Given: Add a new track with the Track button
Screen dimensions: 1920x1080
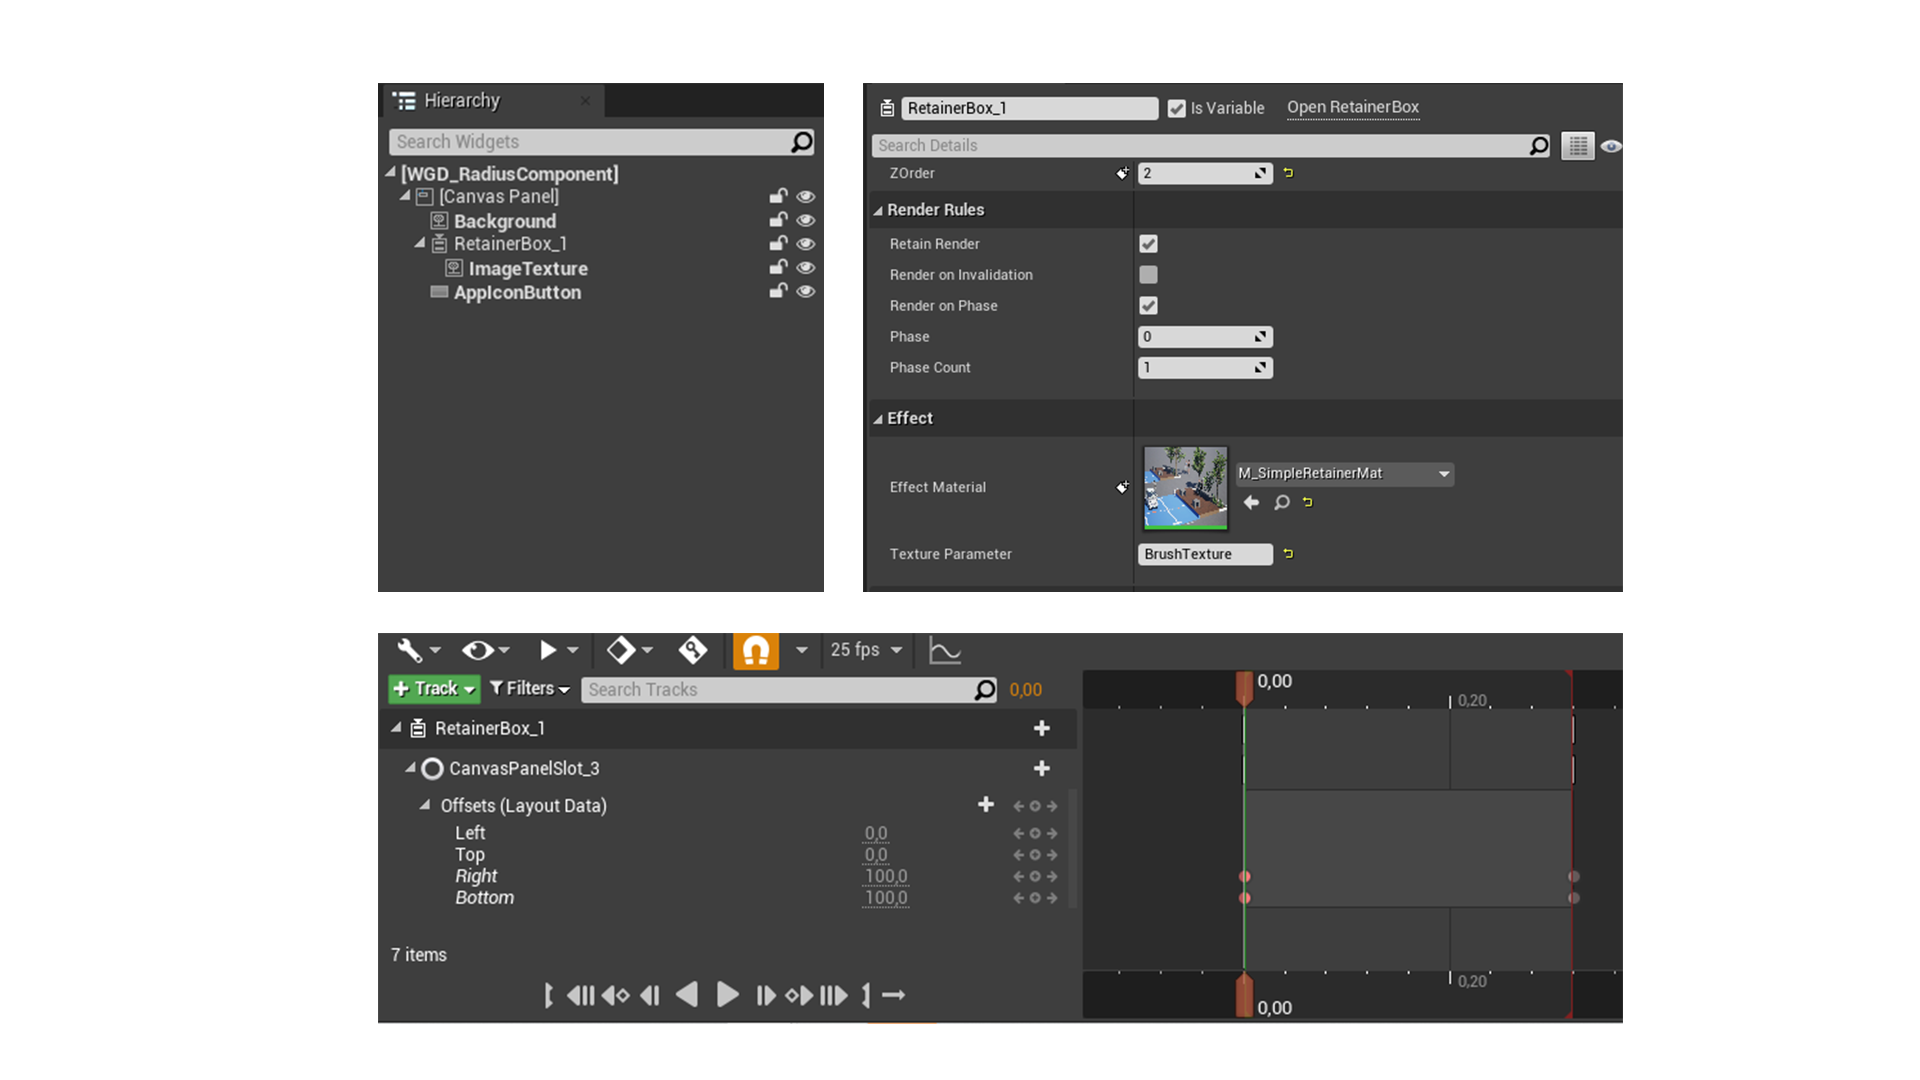Looking at the screenshot, I should [432, 689].
